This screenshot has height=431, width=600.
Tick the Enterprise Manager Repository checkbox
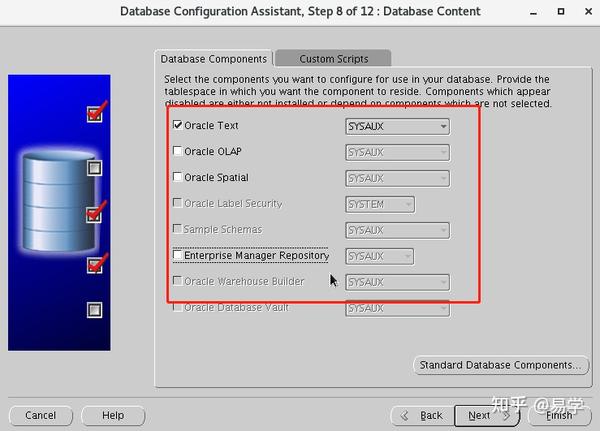tap(178, 255)
